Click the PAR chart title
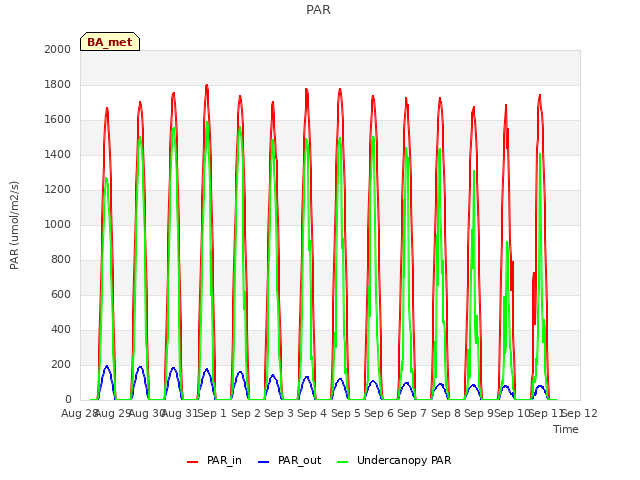 [318, 9]
